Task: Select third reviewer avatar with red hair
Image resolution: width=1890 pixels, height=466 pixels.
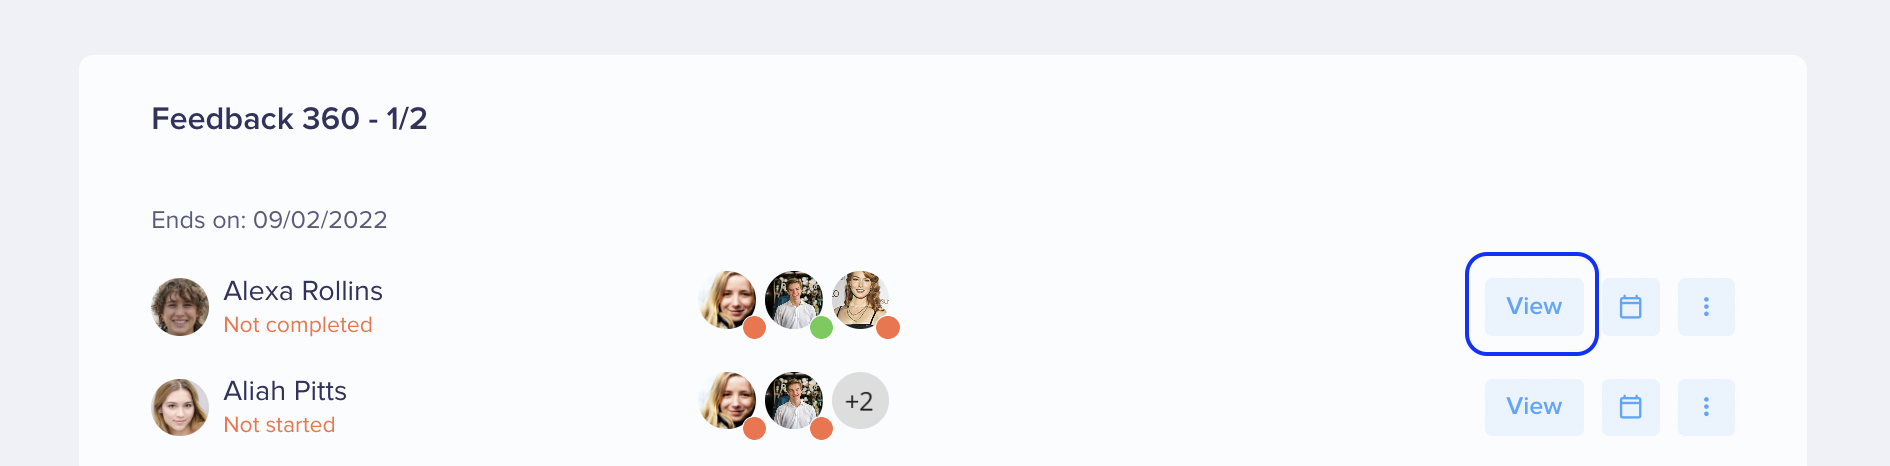Action: pos(860,300)
